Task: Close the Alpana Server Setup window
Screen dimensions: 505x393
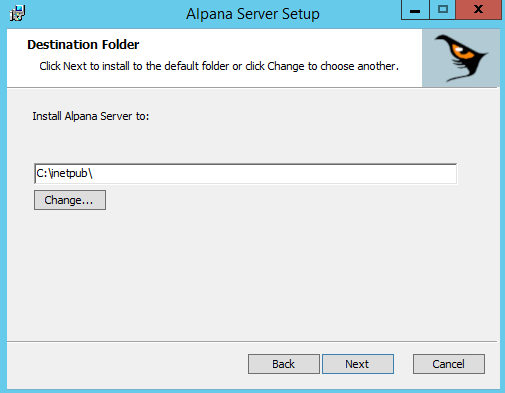Action: click(478, 10)
